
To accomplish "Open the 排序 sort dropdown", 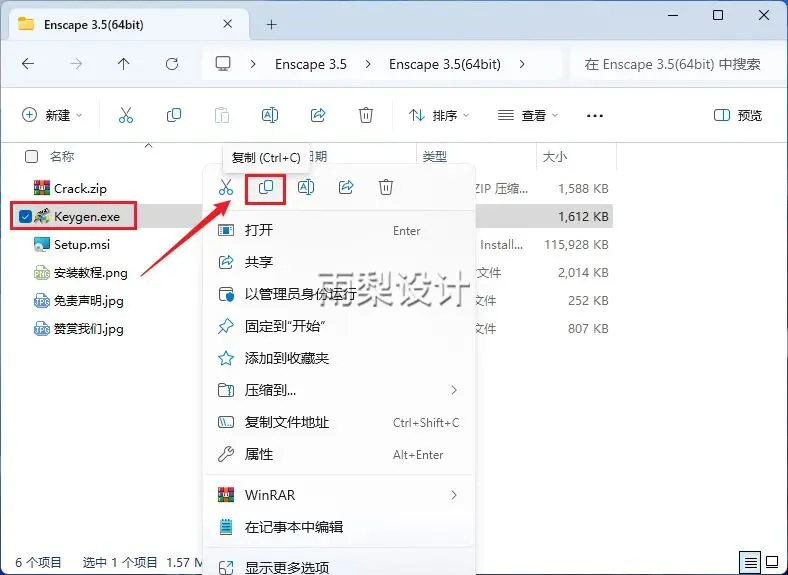I will (x=439, y=116).
